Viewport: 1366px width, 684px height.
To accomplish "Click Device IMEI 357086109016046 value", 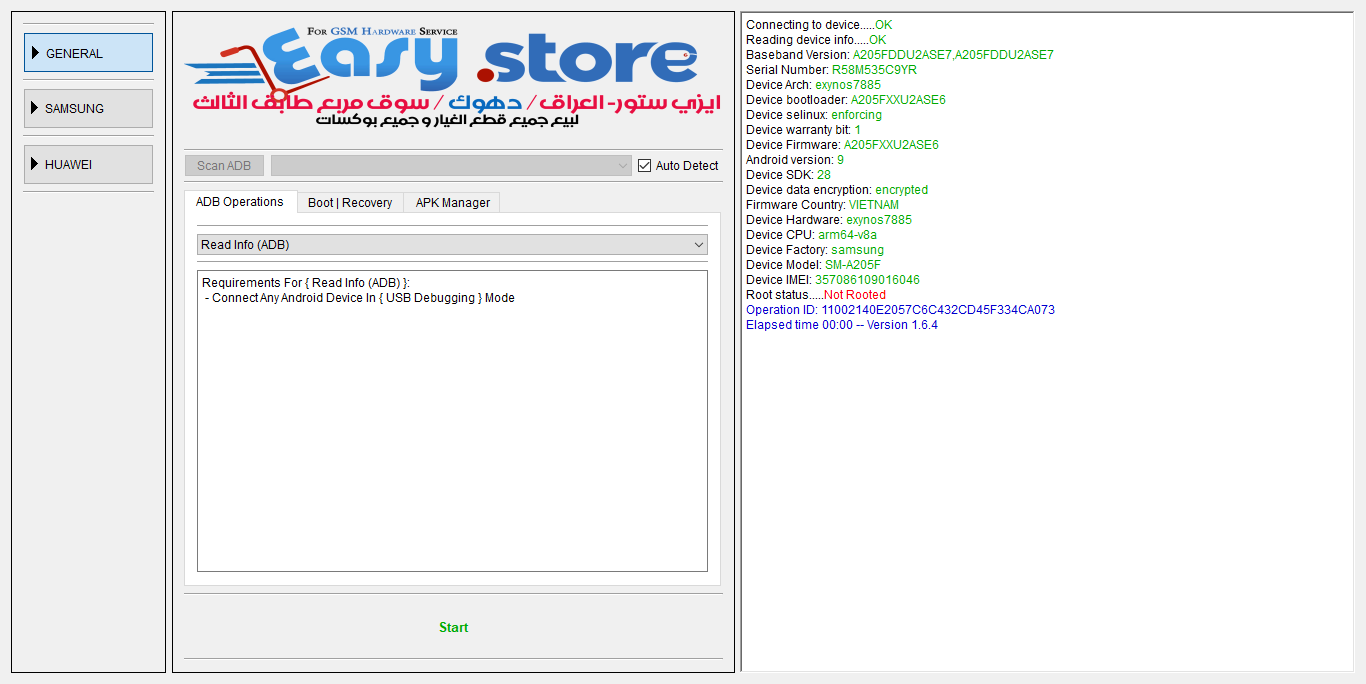I will click(867, 280).
